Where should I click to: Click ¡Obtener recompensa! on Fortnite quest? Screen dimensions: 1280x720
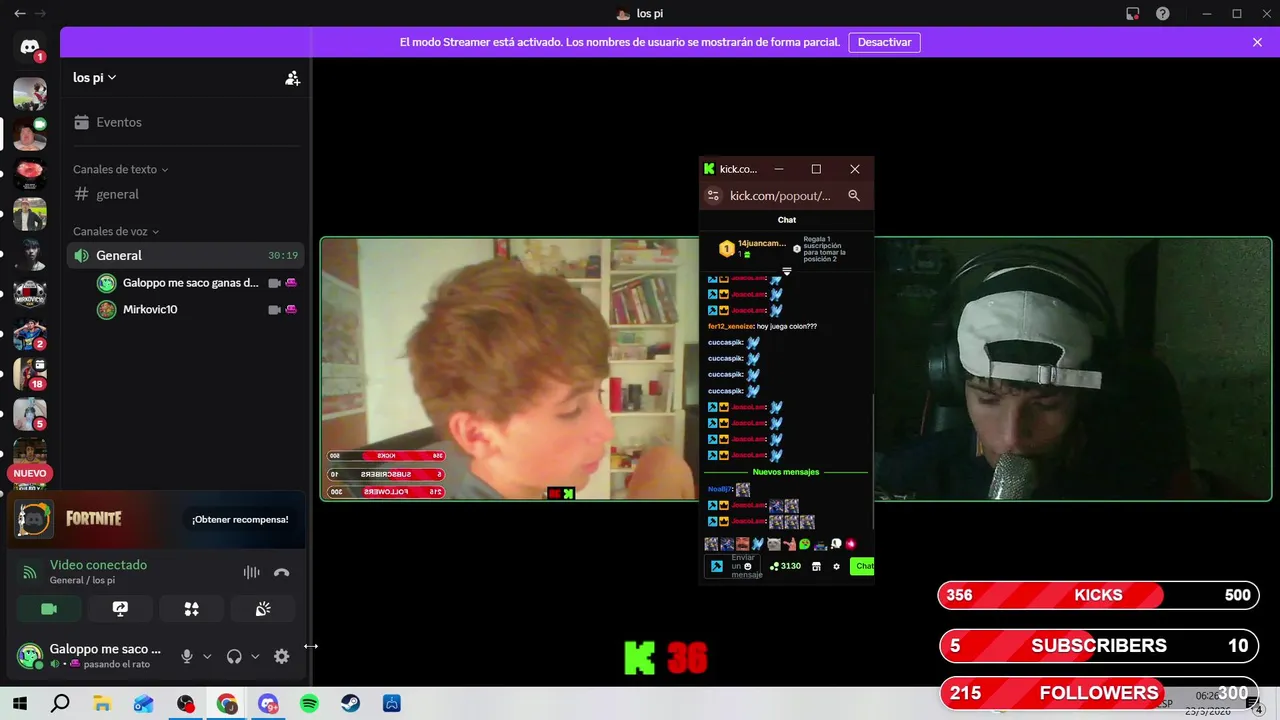(x=240, y=519)
